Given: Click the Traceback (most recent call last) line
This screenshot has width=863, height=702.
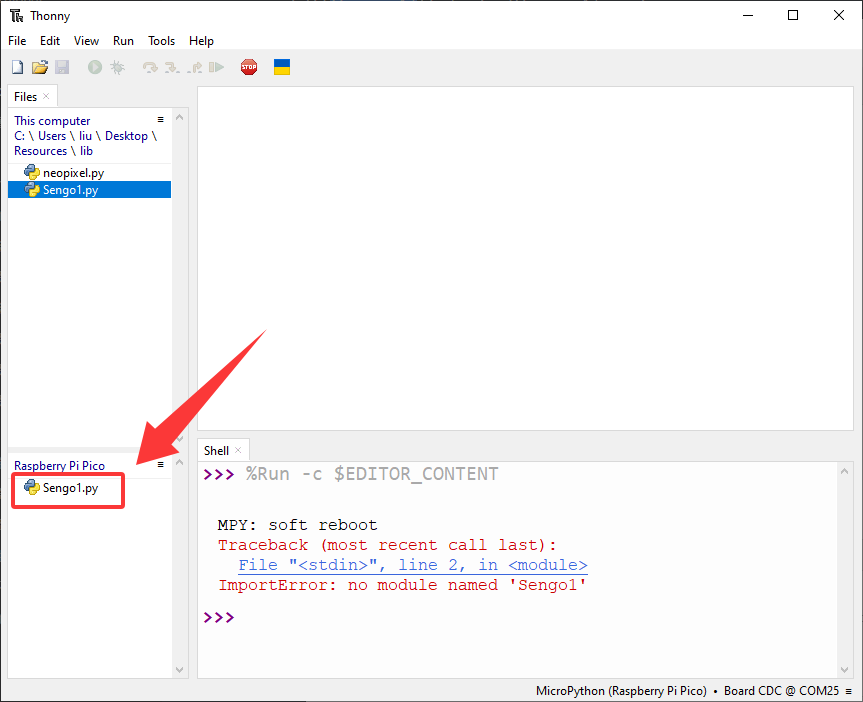Looking at the screenshot, I should point(387,546).
